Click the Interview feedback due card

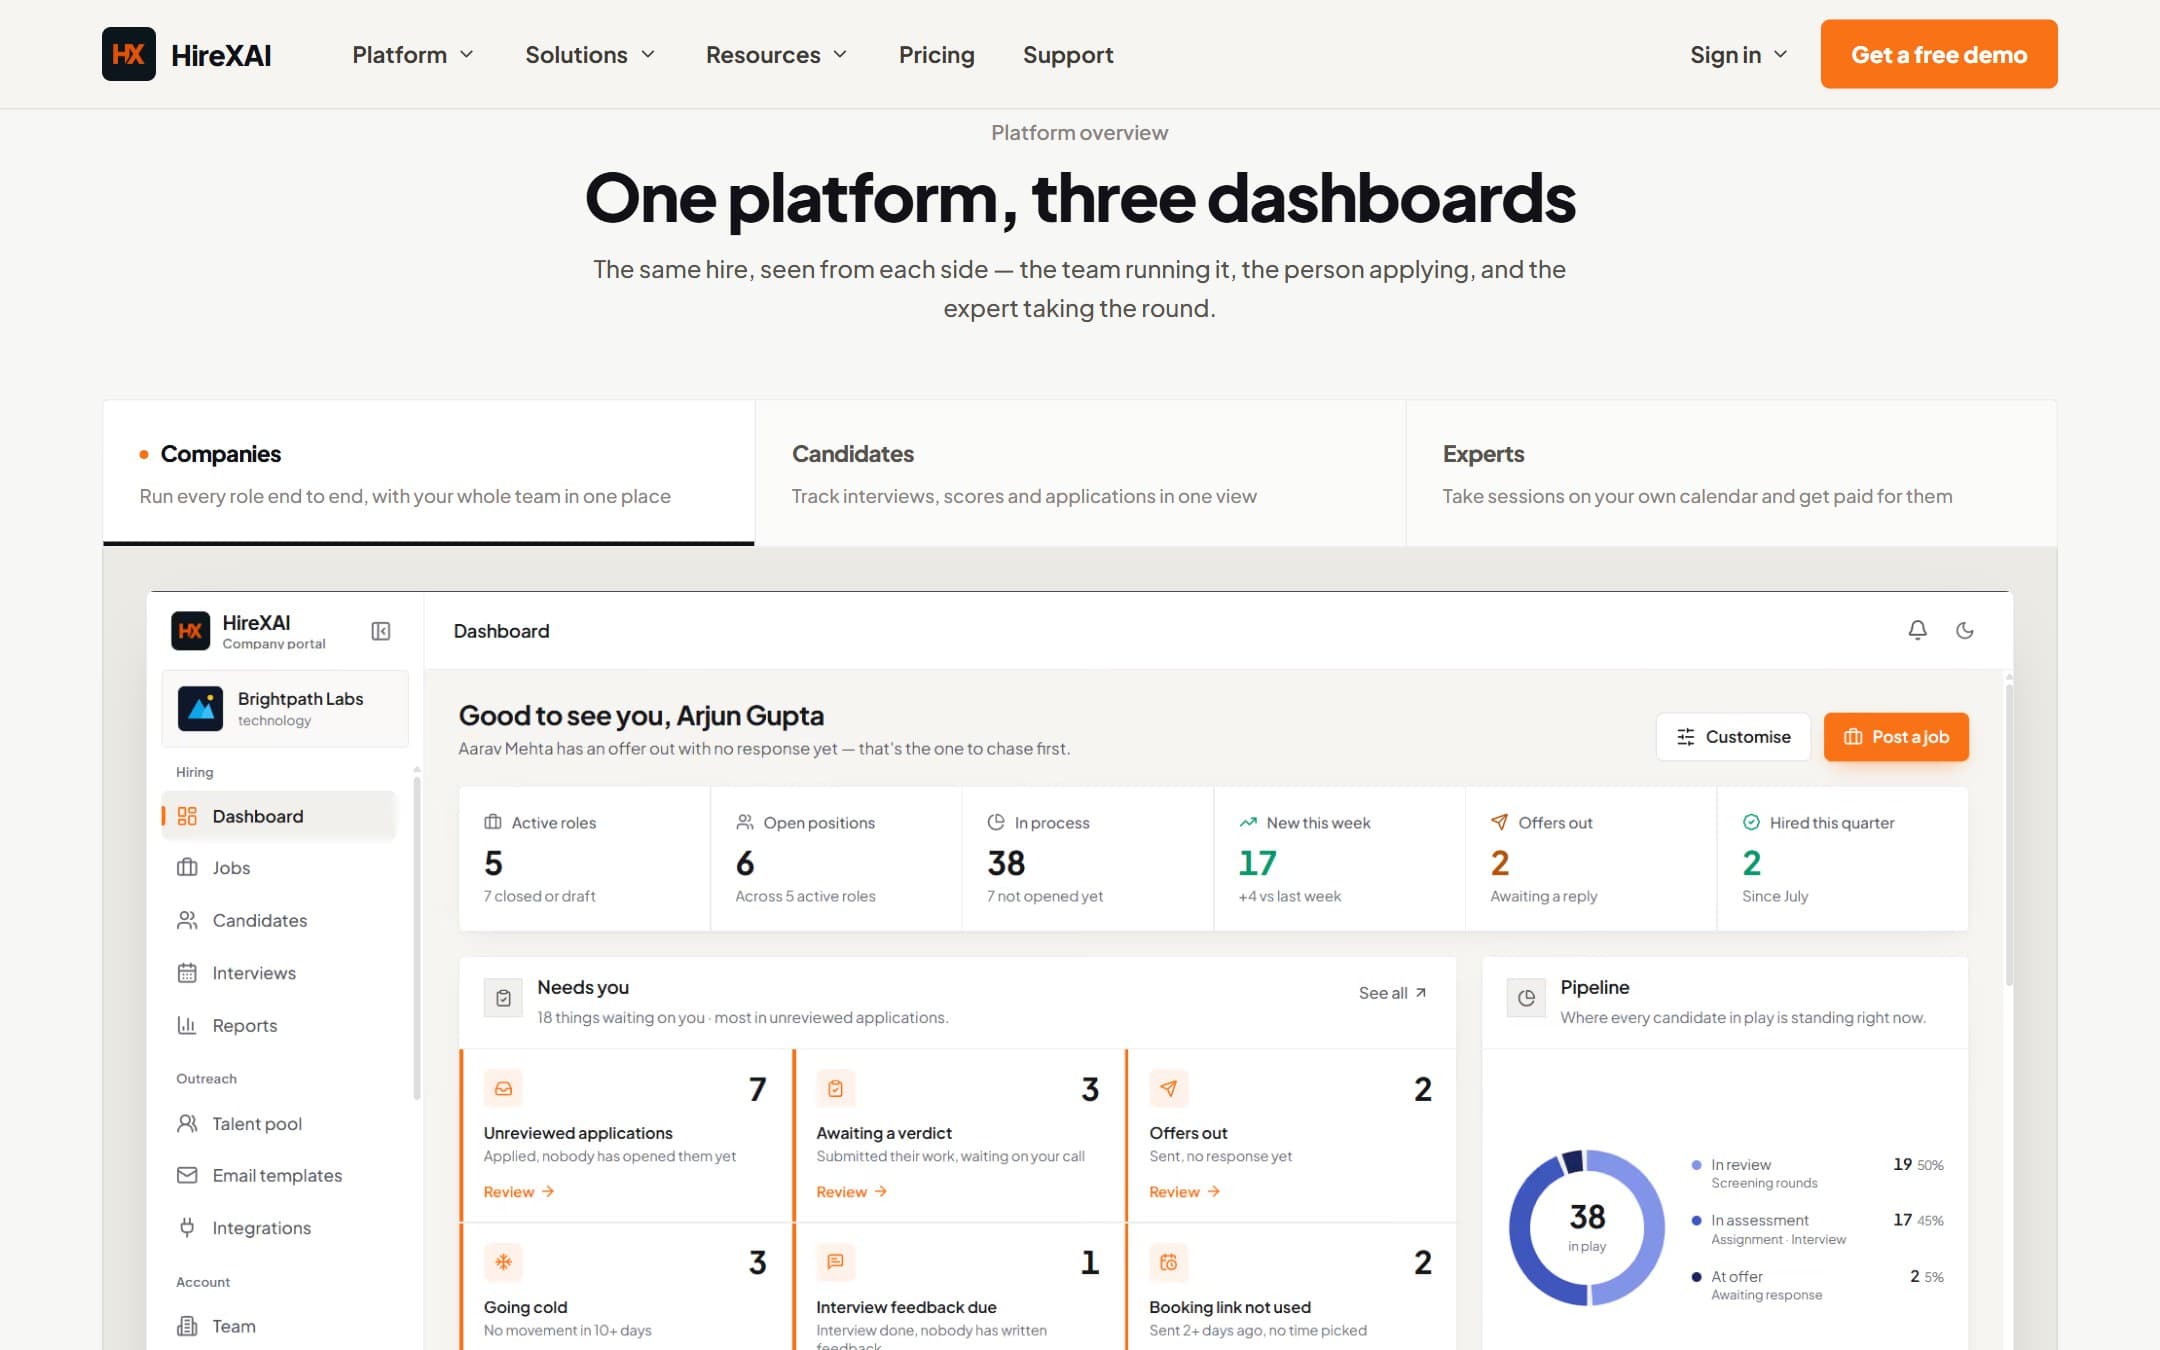[x=959, y=1287]
